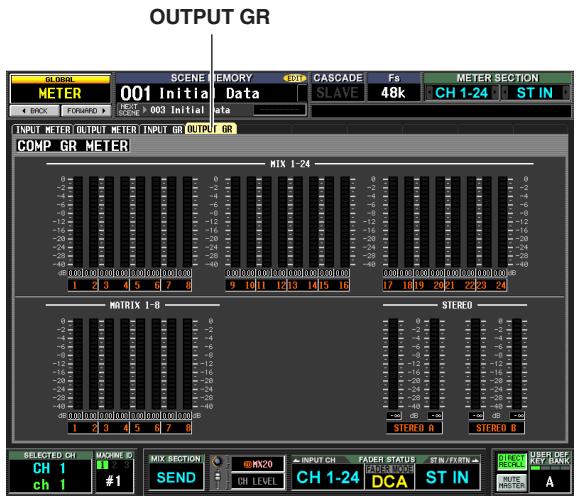576x498 pixels.
Task: Select the MX20 encoder mode field
Action: [258, 464]
